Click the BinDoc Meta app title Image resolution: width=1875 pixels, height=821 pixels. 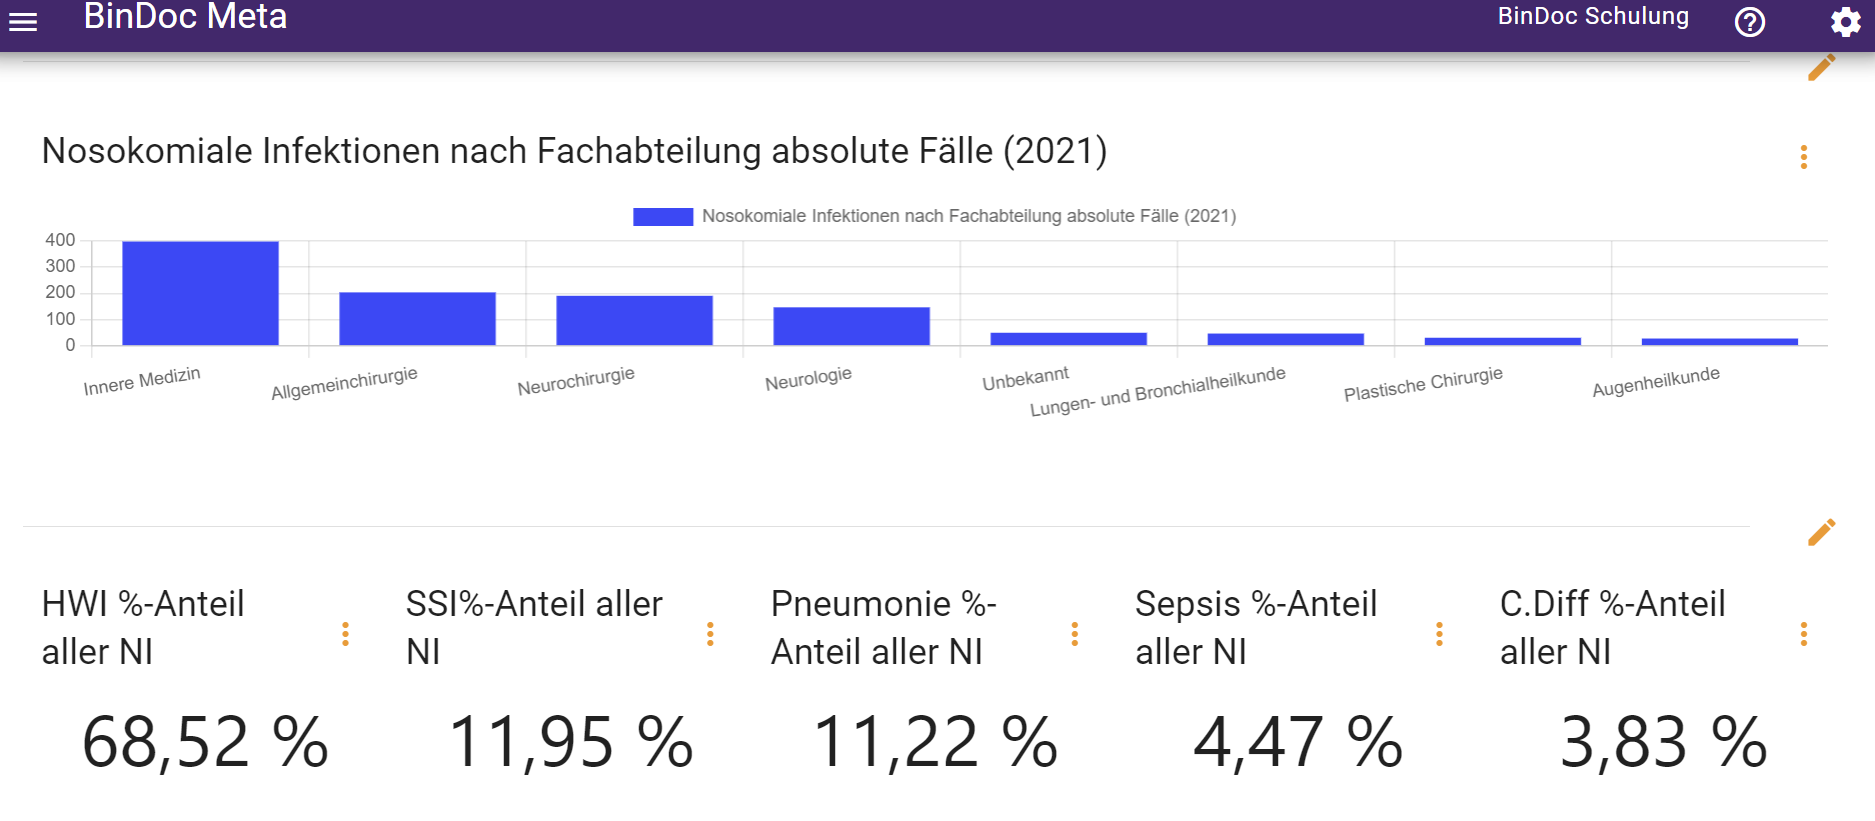185,17
